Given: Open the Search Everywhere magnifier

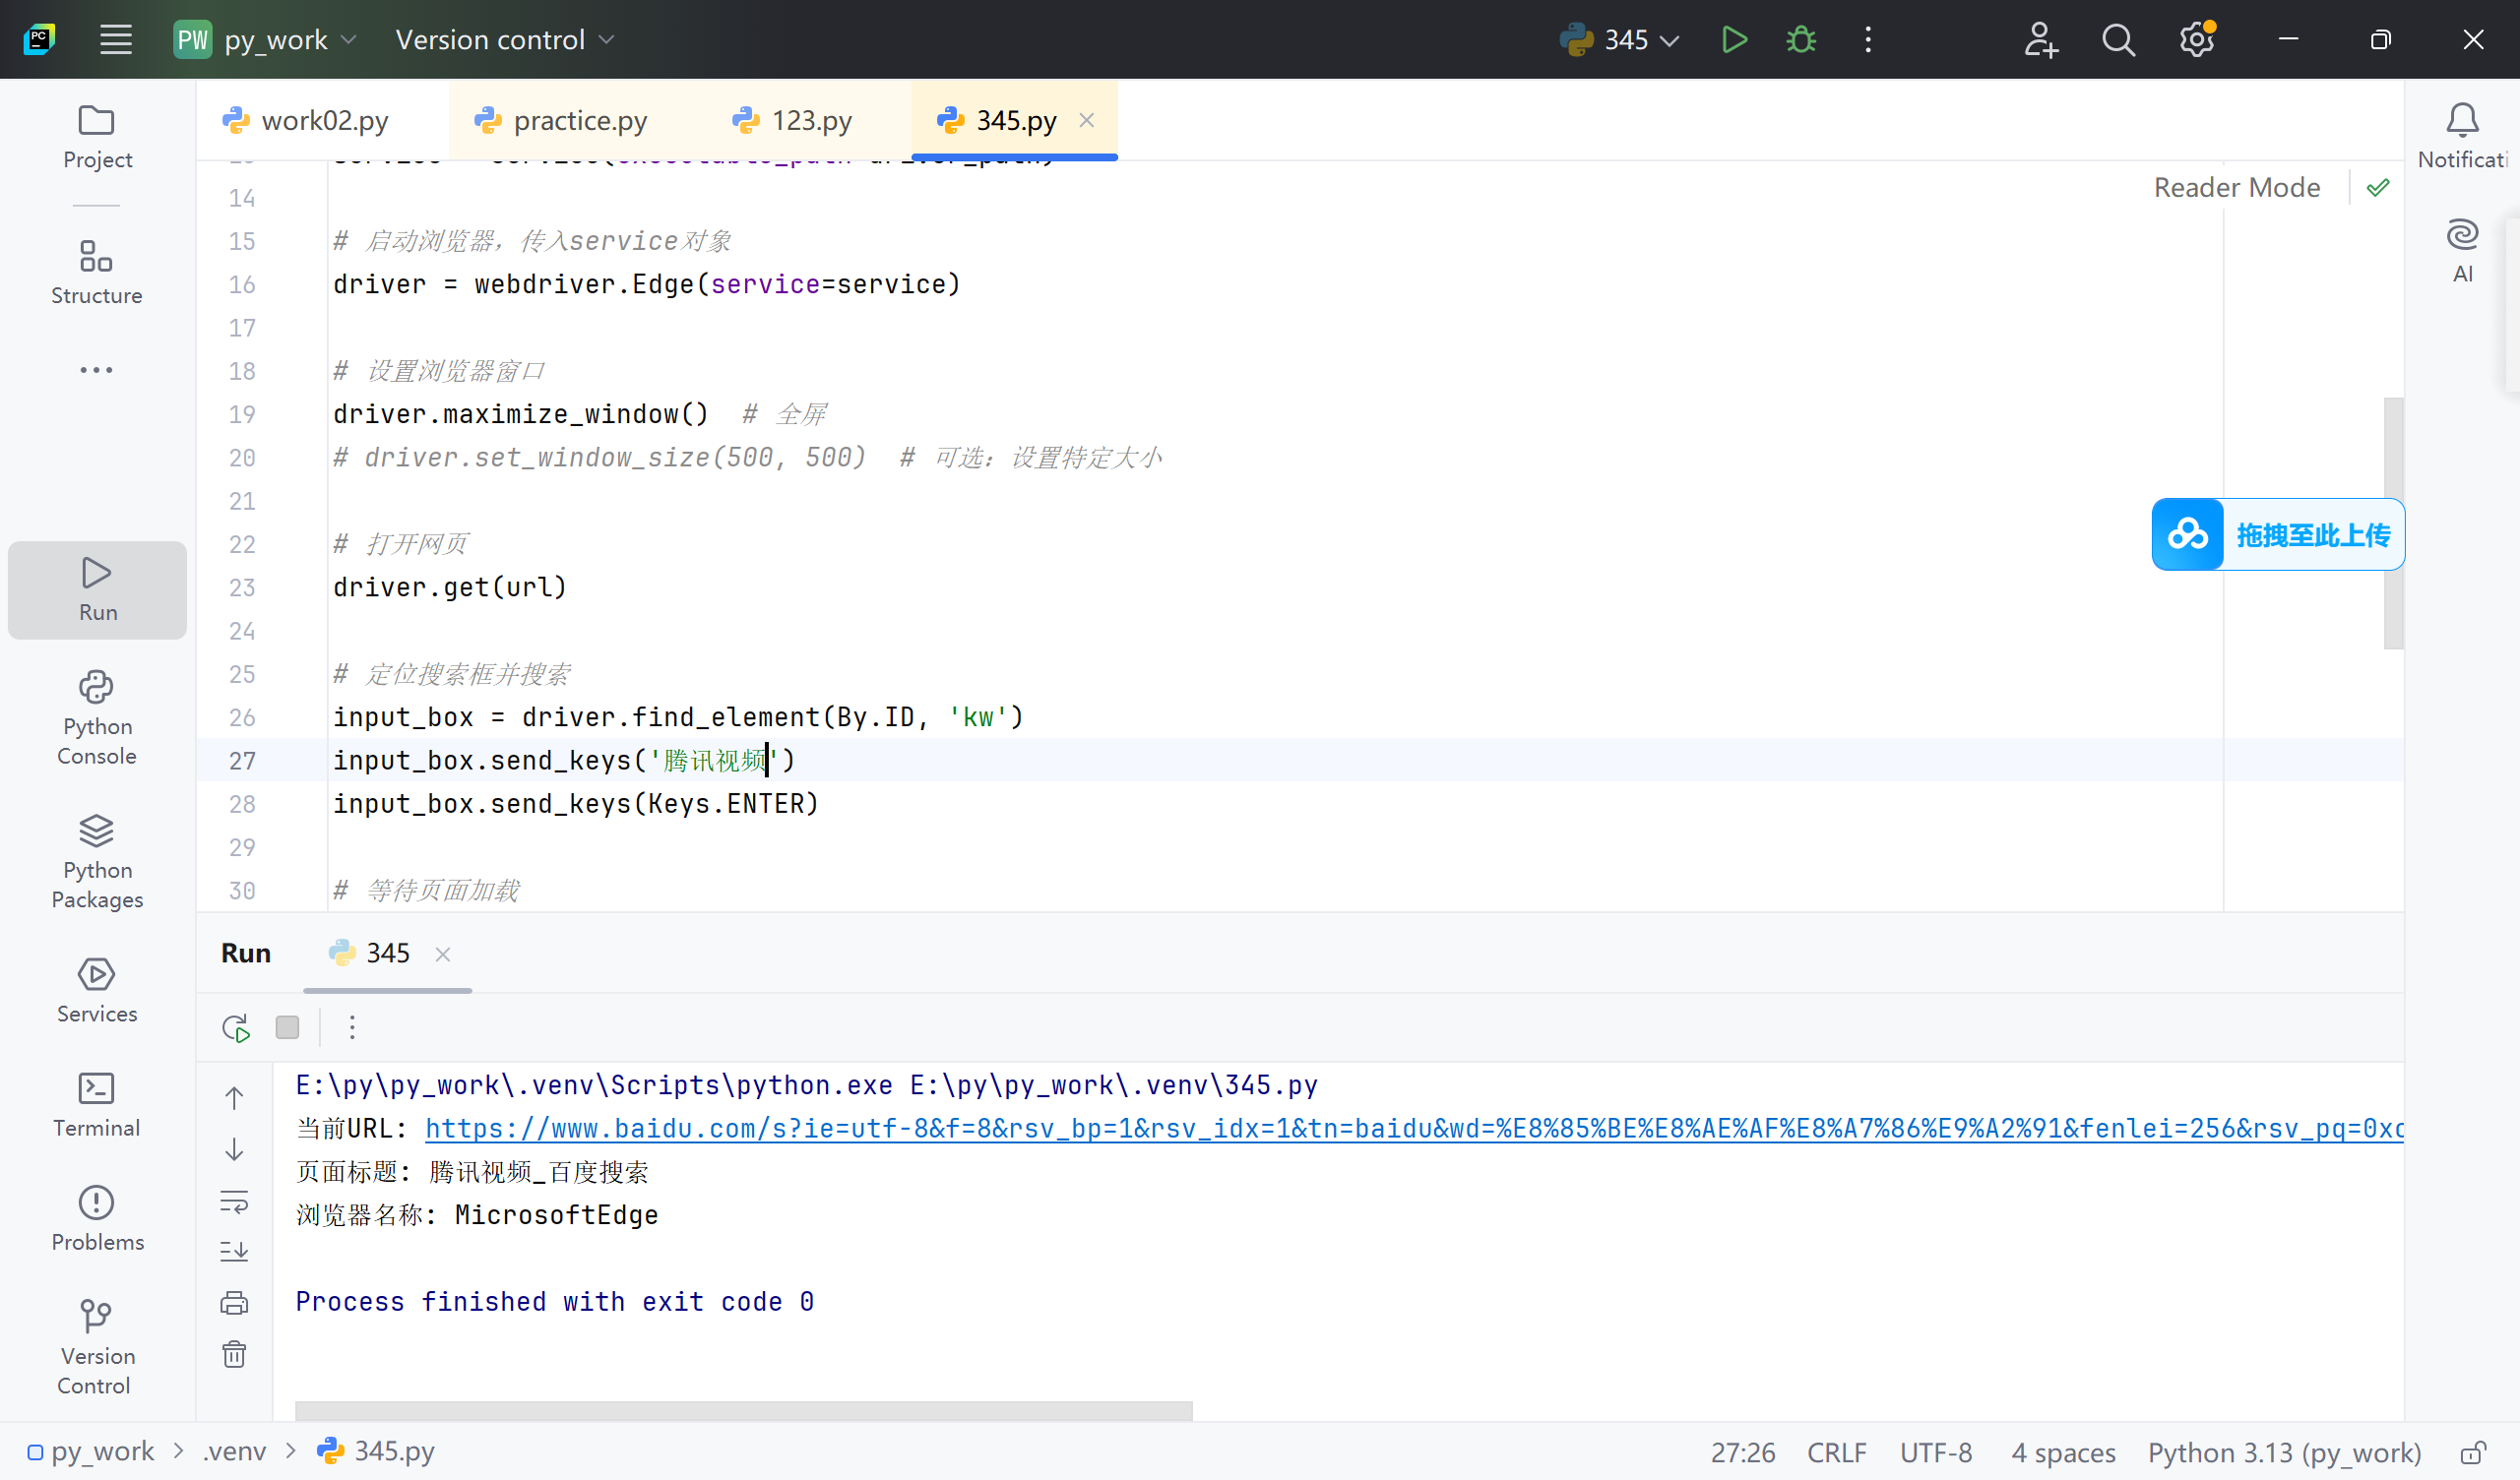Looking at the screenshot, I should 2118,40.
